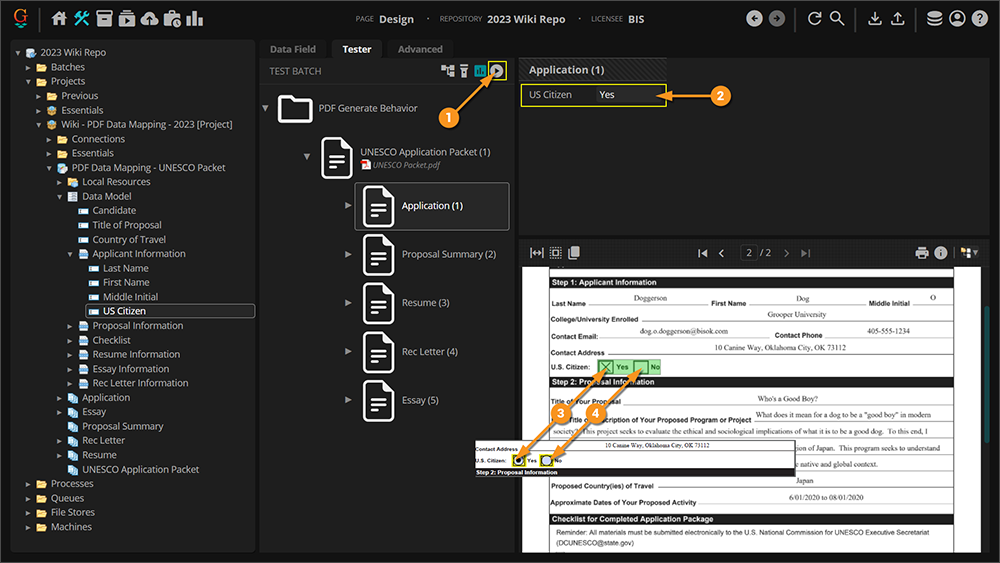
Task: Click the fit-to-width viewer icon
Action: (x=537, y=253)
